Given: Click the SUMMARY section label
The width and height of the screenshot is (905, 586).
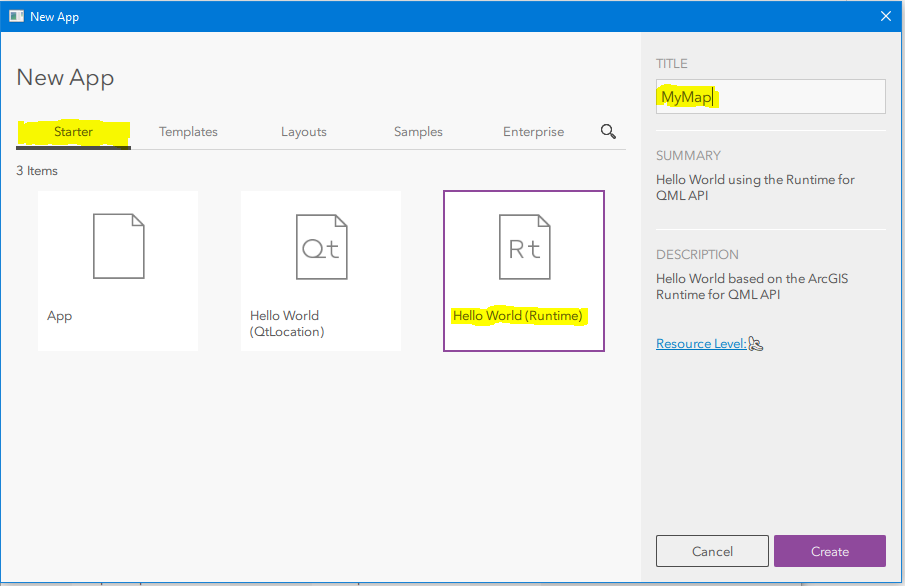Looking at the screenshot, I should pos(688,156).
